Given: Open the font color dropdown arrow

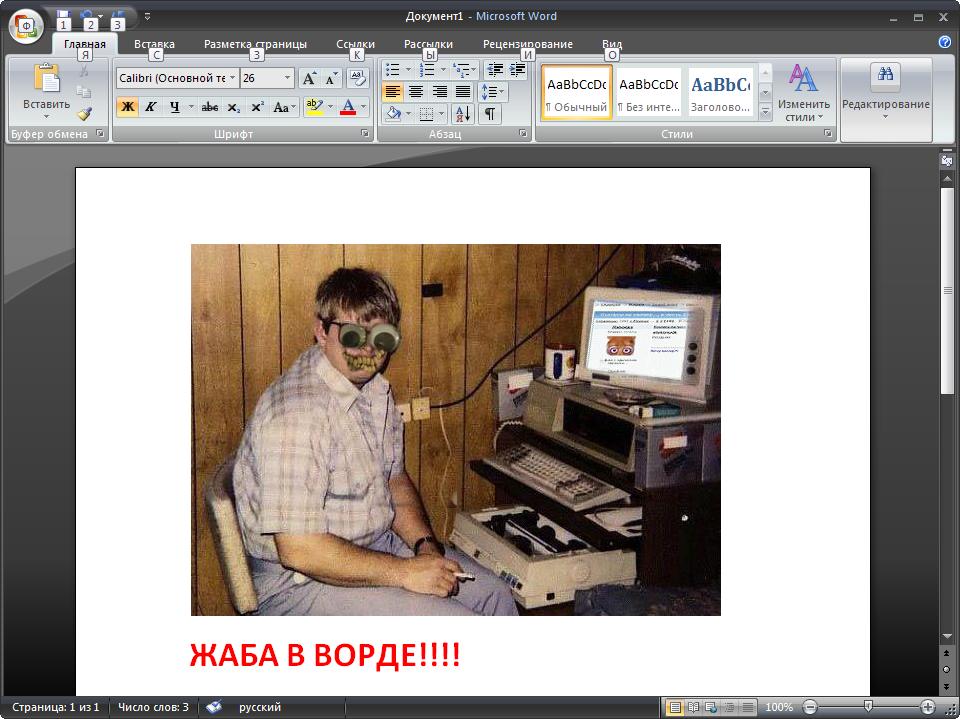Looking at the screenshot, I should [x=364, y=107].
